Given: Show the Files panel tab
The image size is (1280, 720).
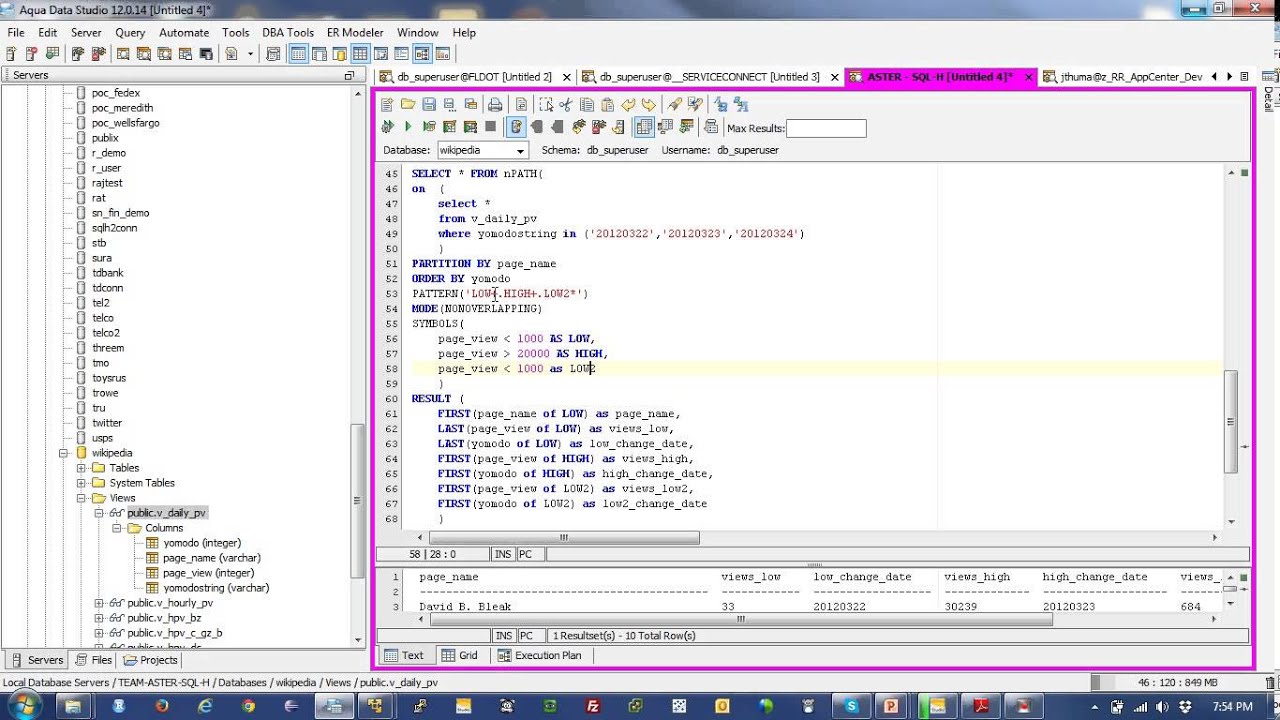Looking at the screenshot, I should [93, 660].
